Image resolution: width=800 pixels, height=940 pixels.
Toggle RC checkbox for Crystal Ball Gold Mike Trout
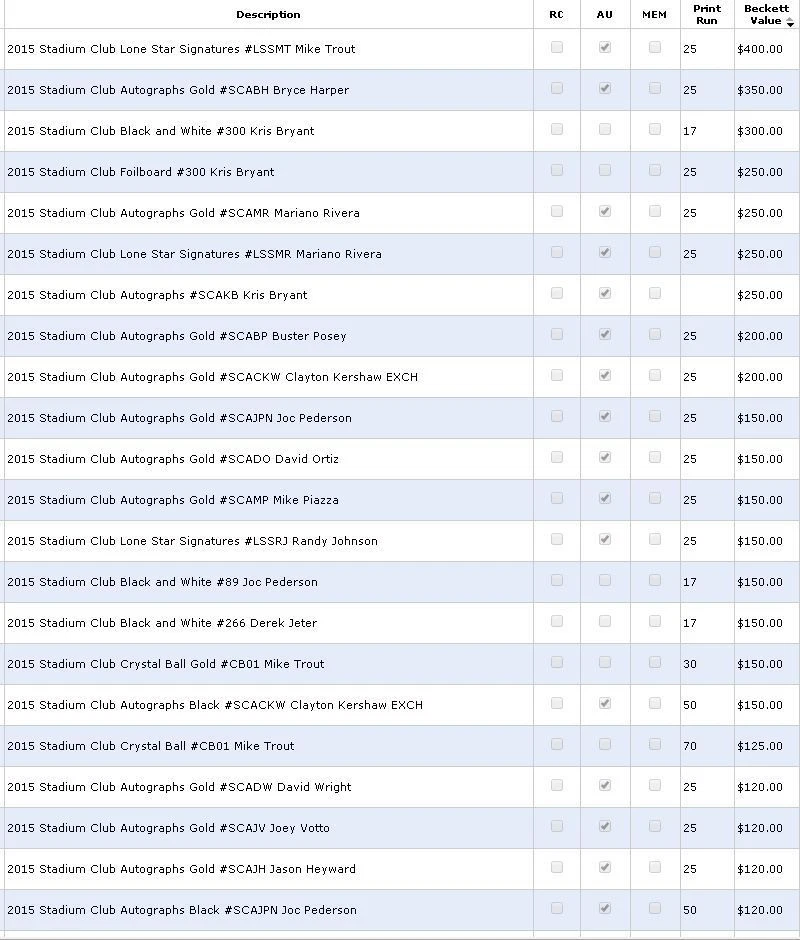[557, 662]
